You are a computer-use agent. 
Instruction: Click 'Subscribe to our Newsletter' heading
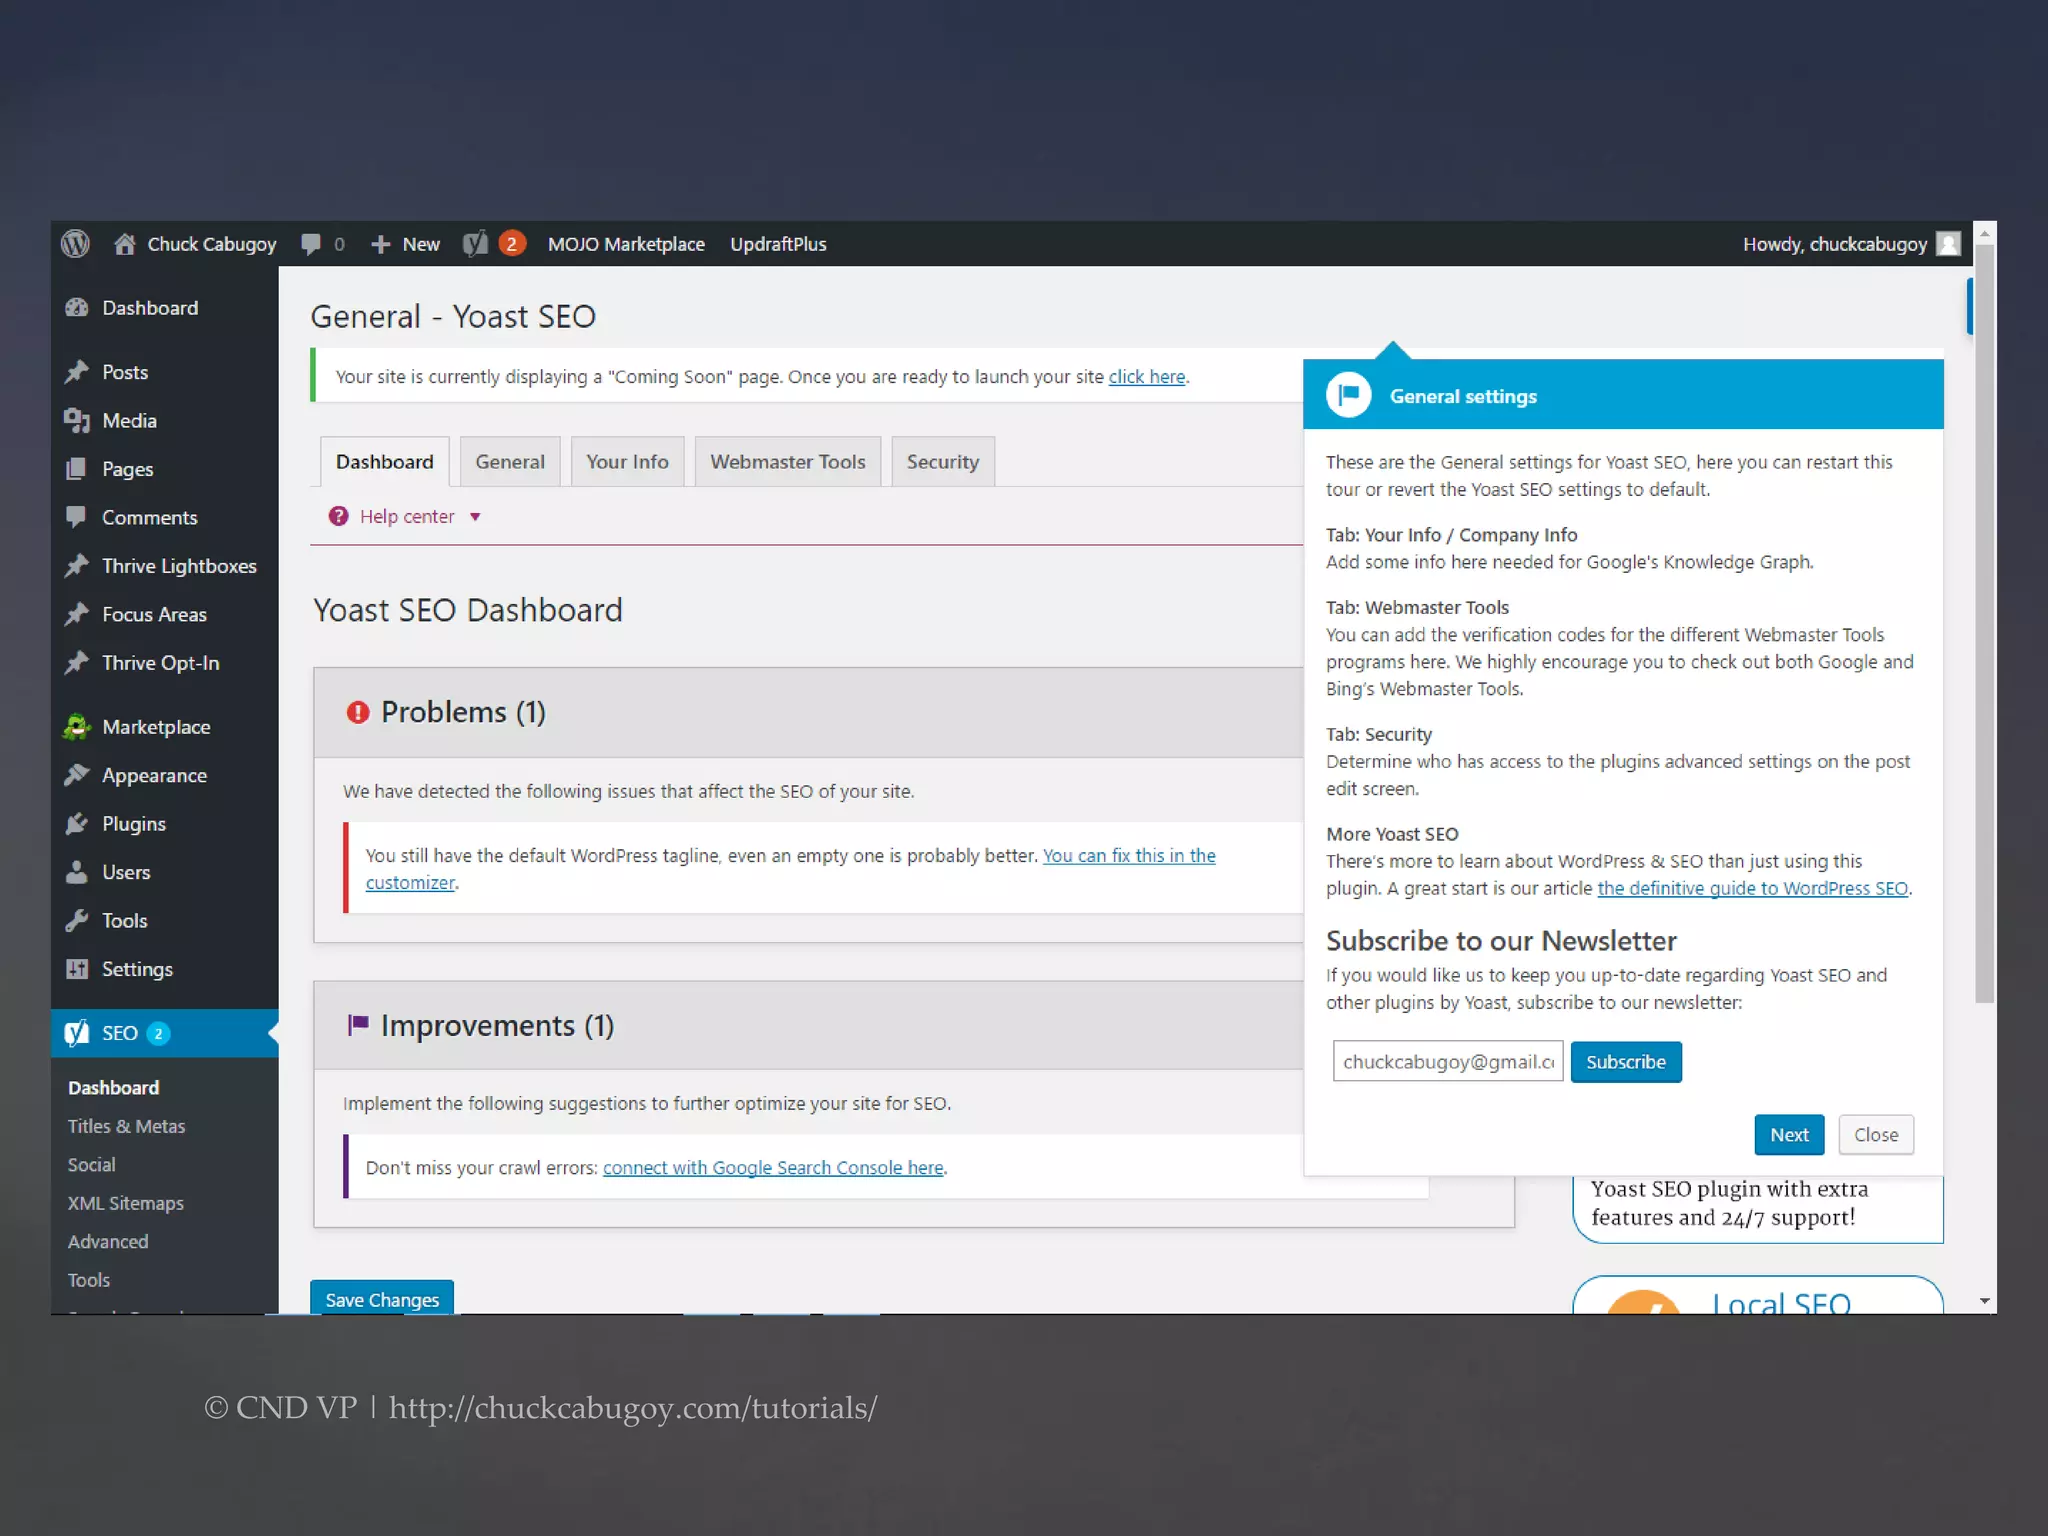(1501, 941)
